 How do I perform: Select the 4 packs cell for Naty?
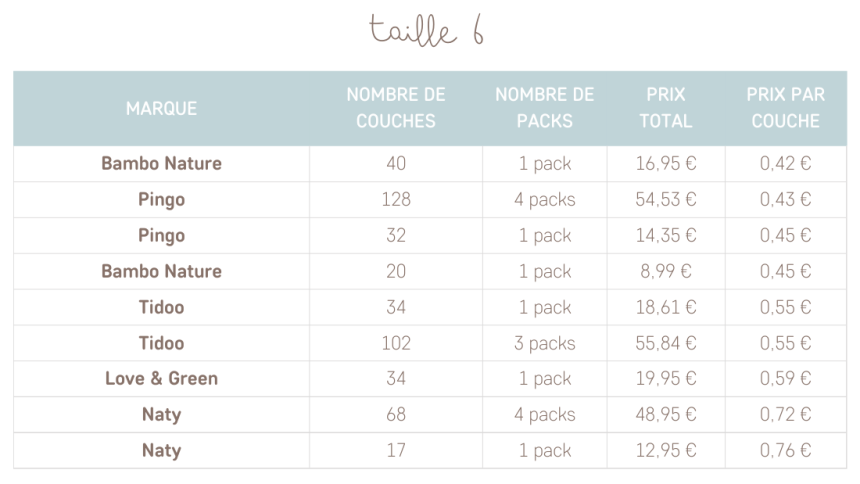point(545,414)
